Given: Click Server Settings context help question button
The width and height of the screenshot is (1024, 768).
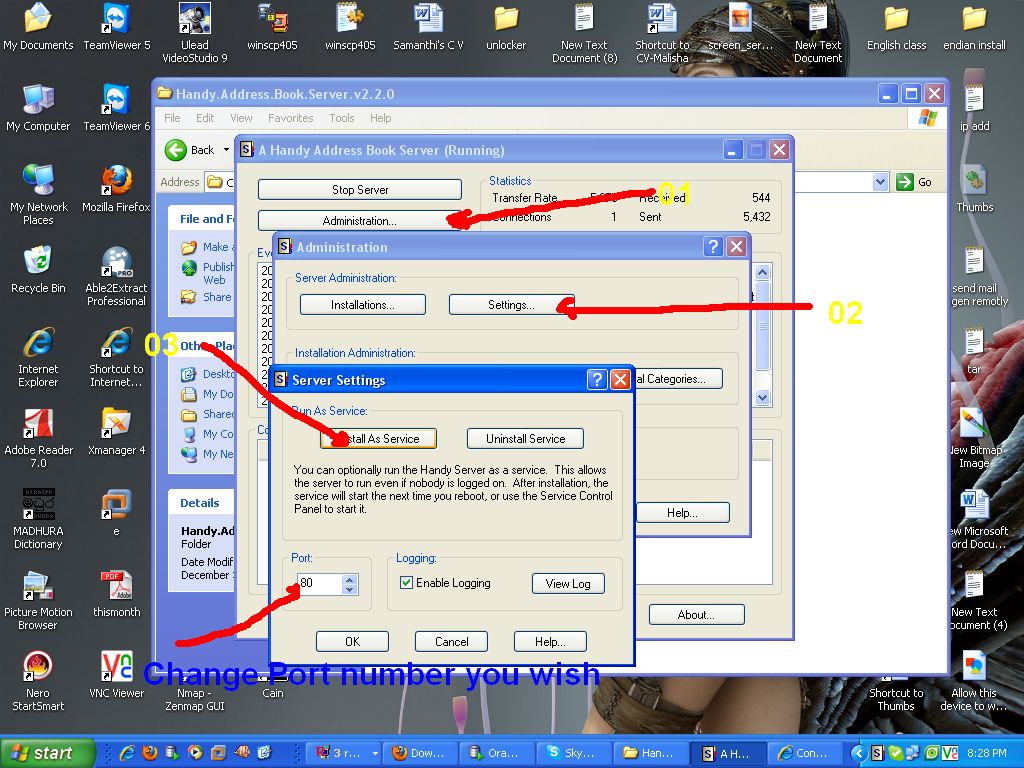Looking at the screenshot, I should (x=597, y=379).
